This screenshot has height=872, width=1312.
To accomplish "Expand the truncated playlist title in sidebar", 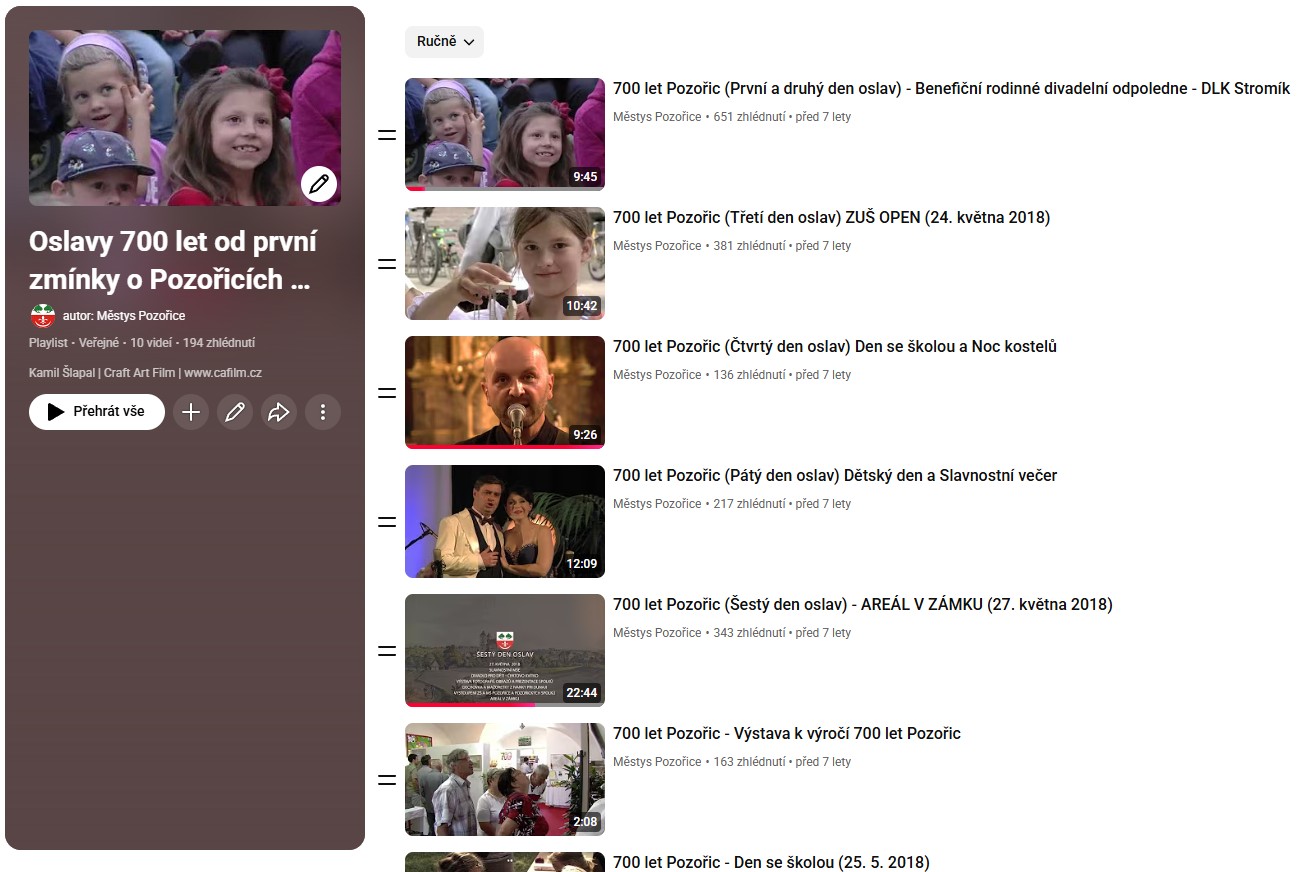I will point(172,261).
